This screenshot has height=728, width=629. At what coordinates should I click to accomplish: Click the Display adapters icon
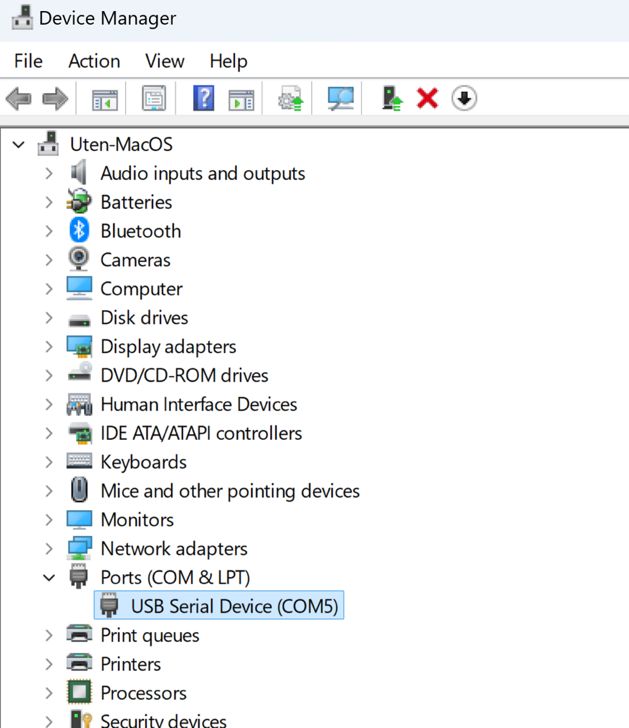tap(79, 346)
